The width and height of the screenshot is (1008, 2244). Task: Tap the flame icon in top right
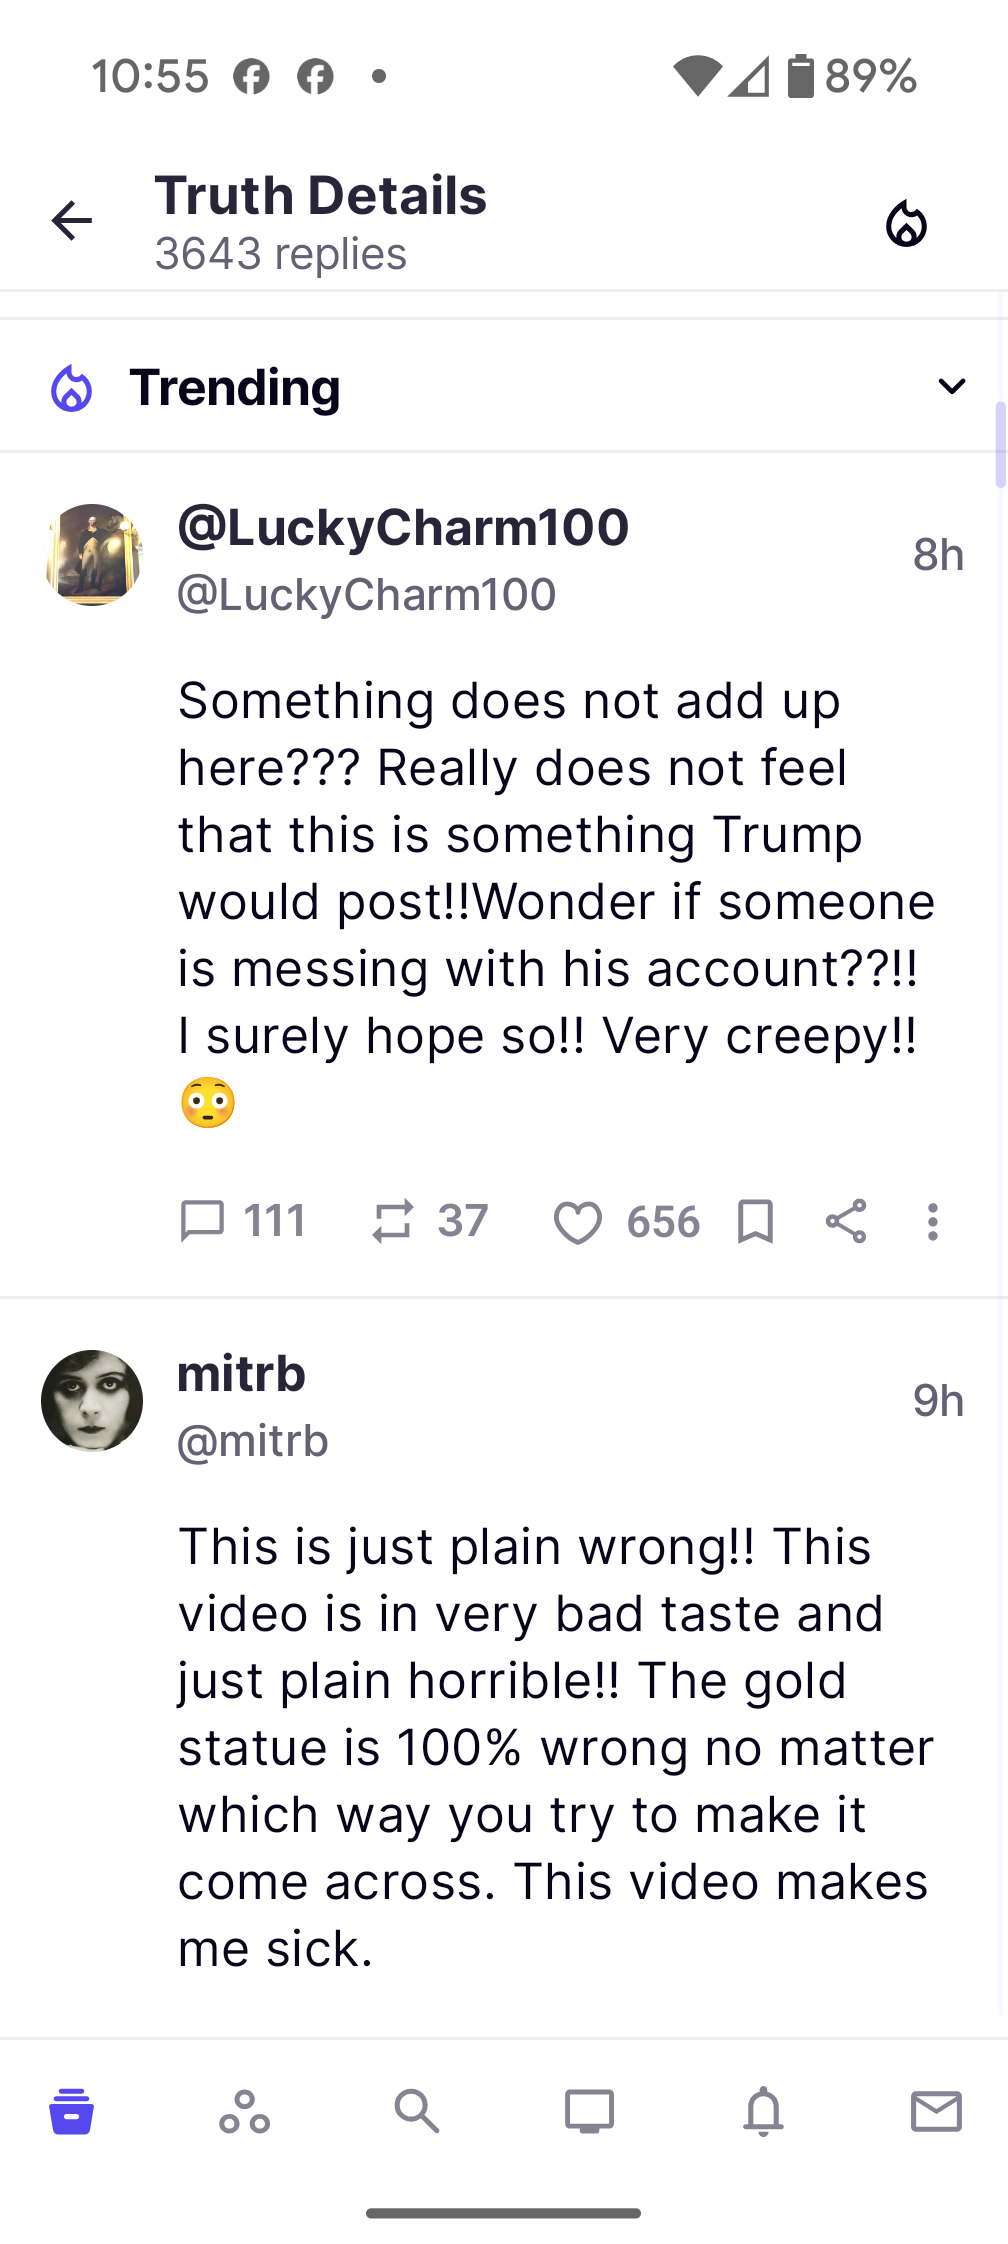906,224
